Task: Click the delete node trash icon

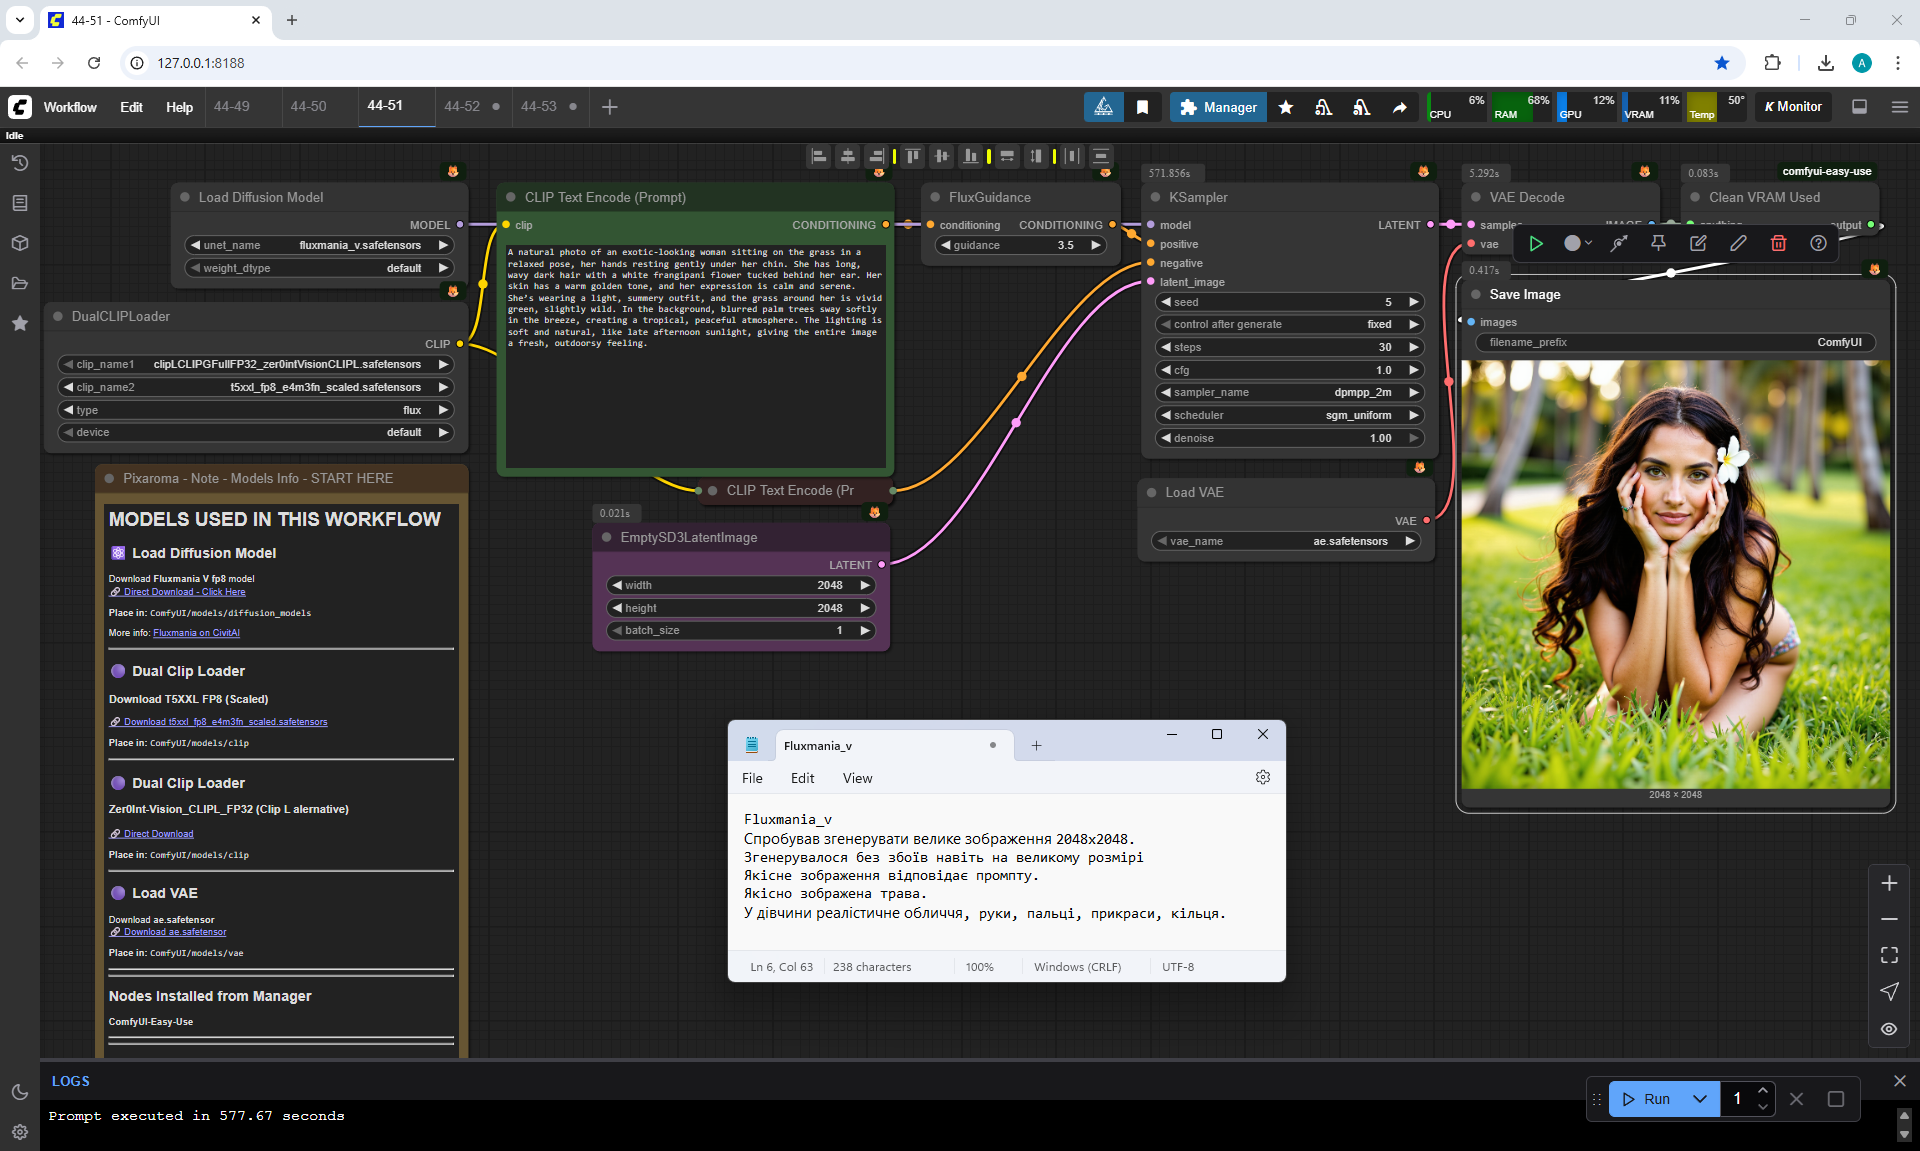Action: tap(1778, 243)
